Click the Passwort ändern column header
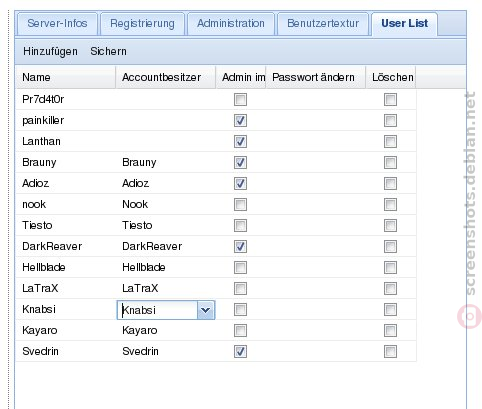The image size is (482, 409). (316, 77)
